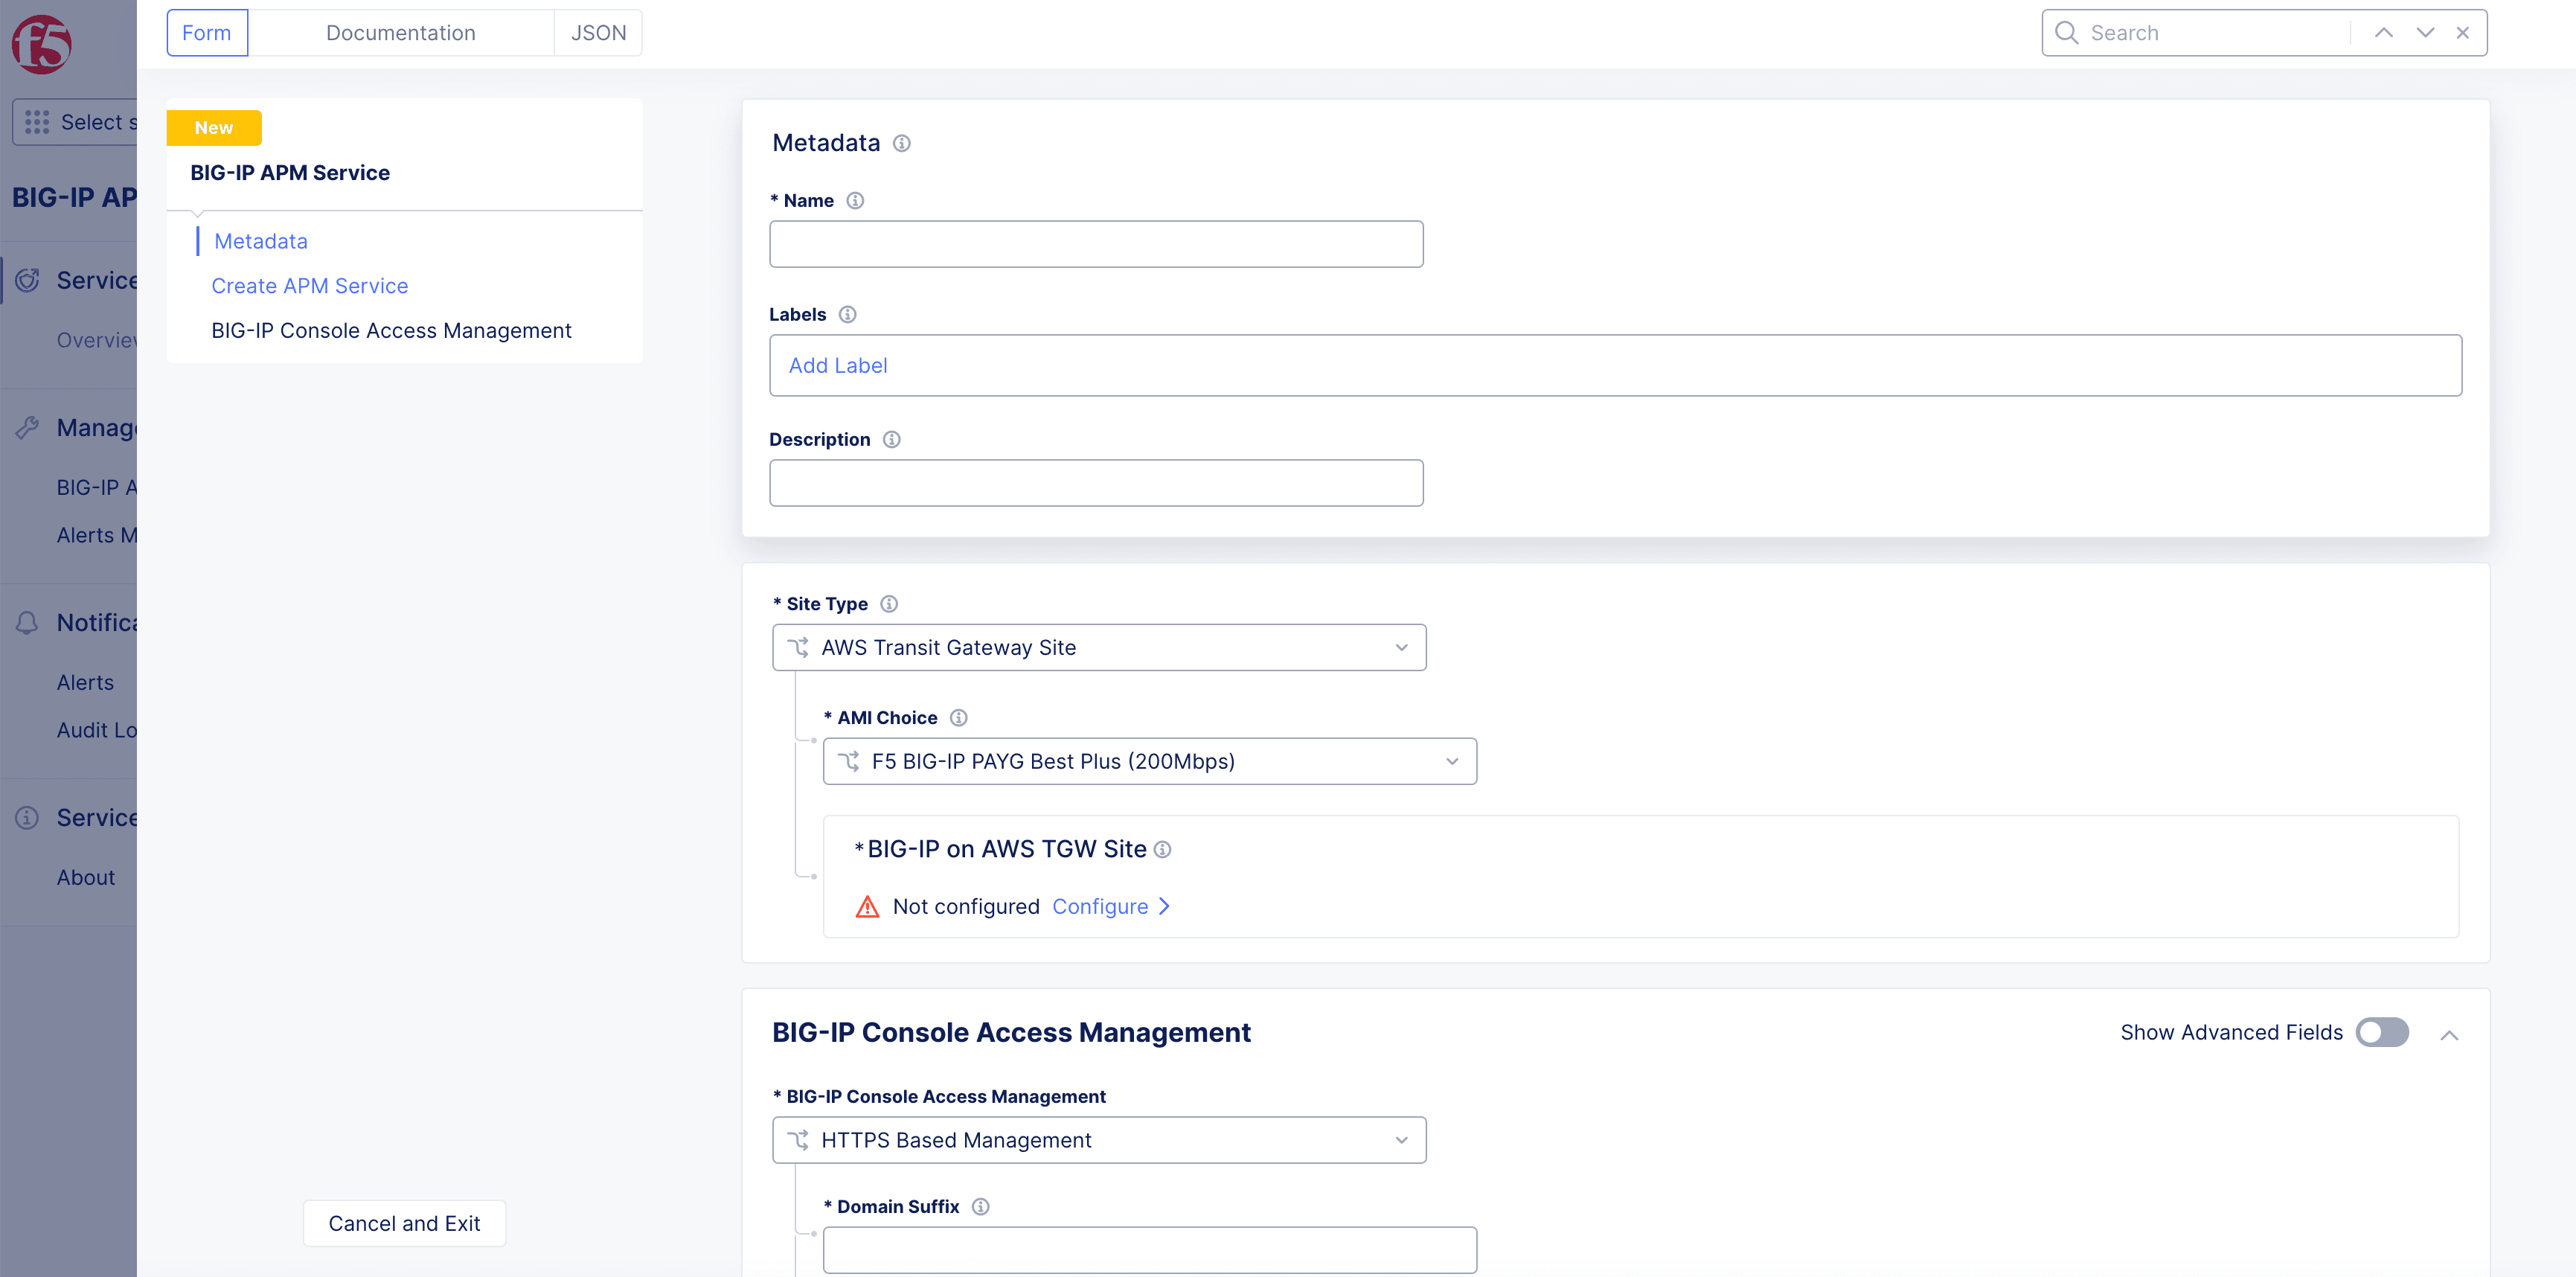Click the search magnifier icon
Viewport: 2576px width, 1277px height.
click(x=2066, y=33)
